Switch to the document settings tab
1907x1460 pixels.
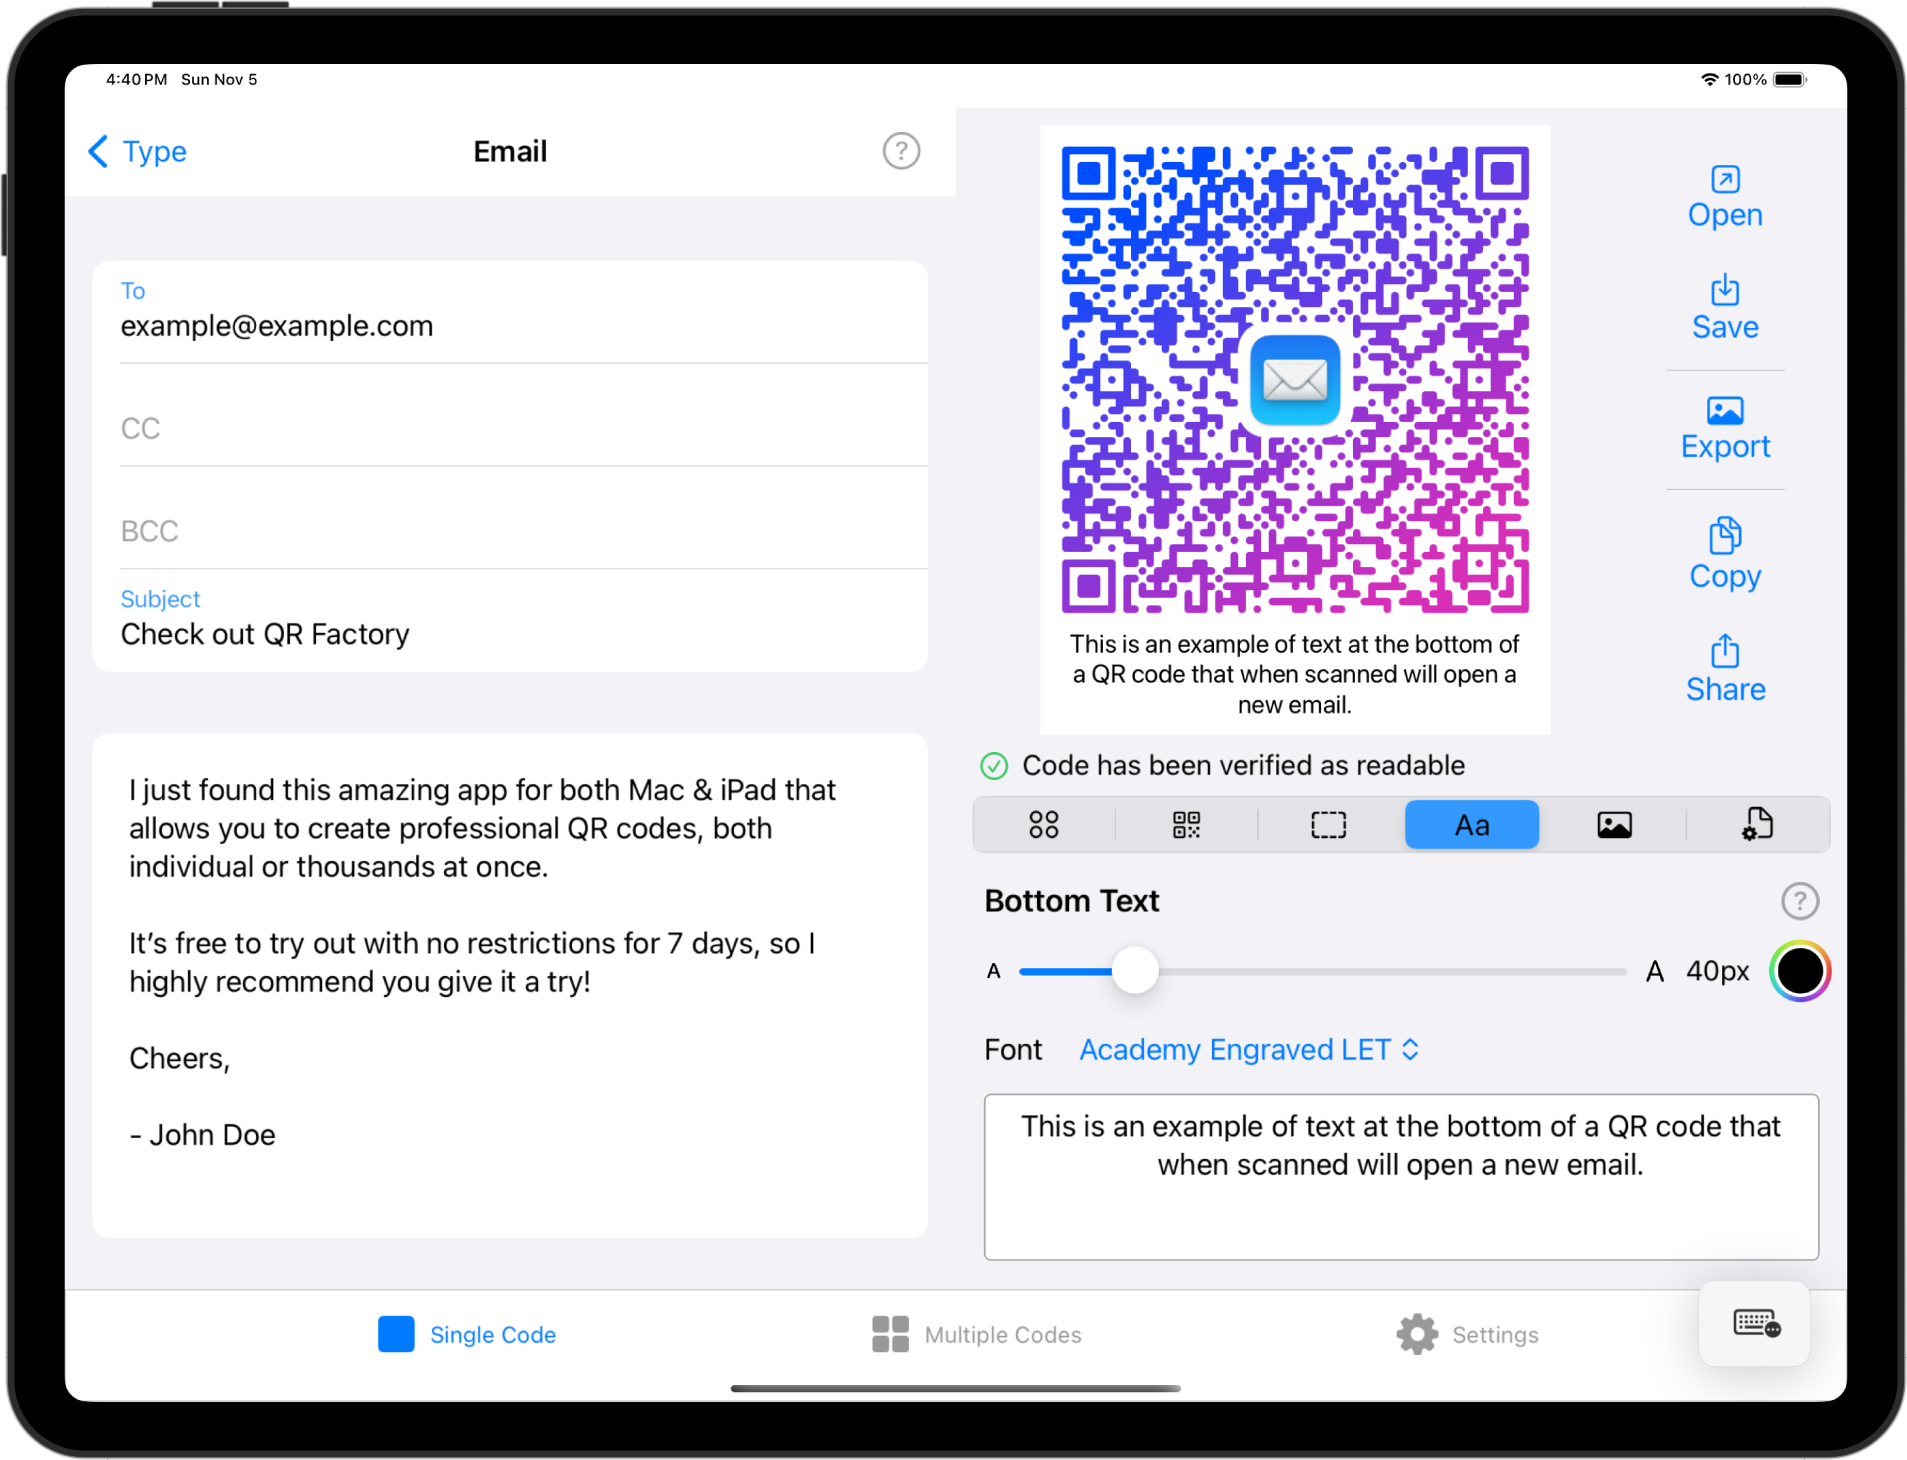point(1757,825)
